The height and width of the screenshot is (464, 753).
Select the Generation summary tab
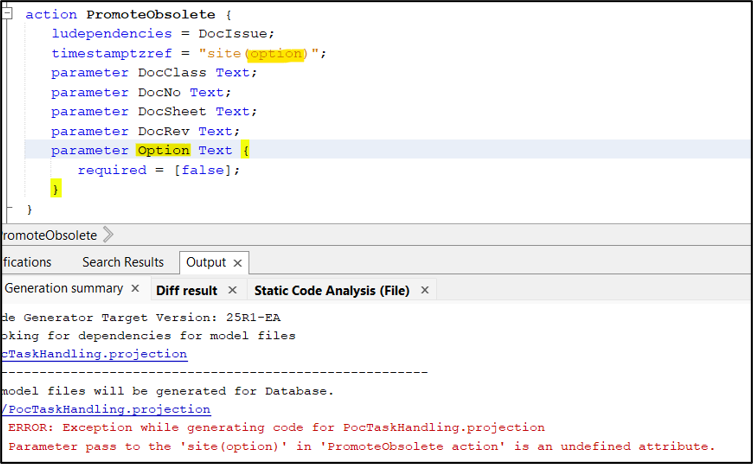click(x=63, y=289)
